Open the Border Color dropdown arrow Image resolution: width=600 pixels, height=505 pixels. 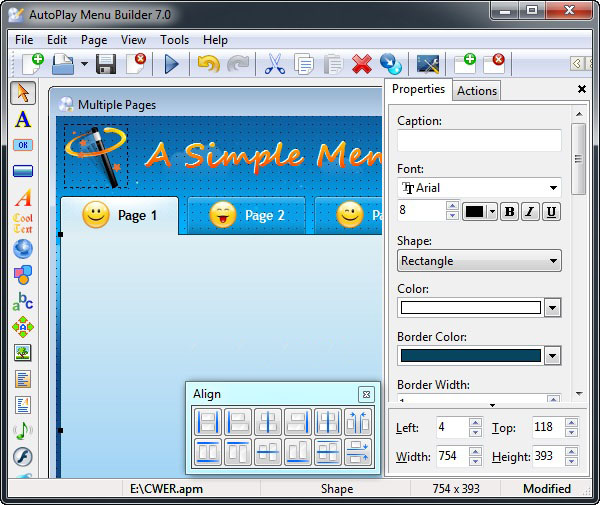[553, 356]
